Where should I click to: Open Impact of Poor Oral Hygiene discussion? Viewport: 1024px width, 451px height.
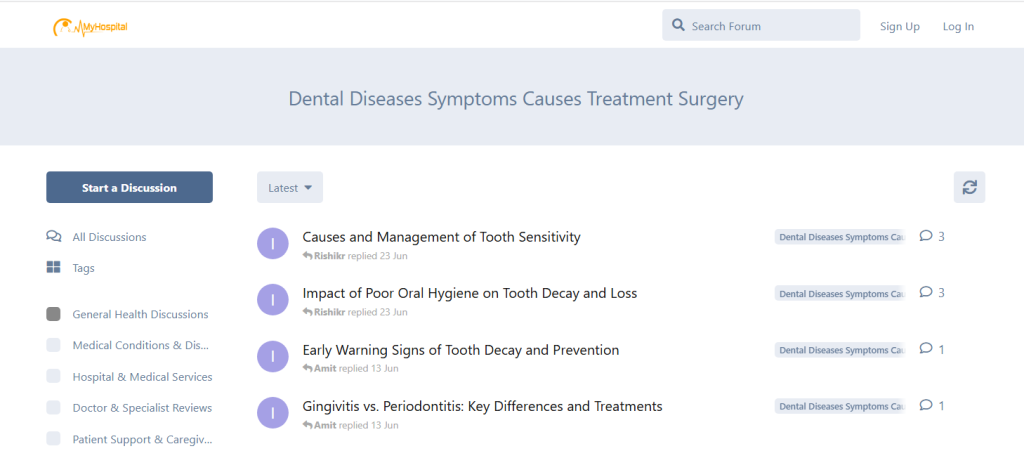click(x=470, y=294)
